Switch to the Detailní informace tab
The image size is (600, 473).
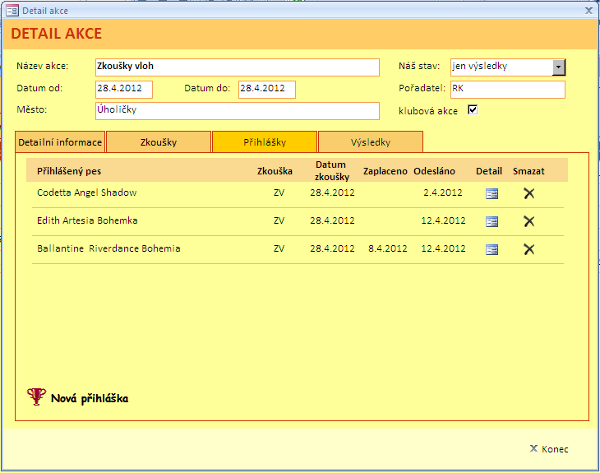coord(60,142)
